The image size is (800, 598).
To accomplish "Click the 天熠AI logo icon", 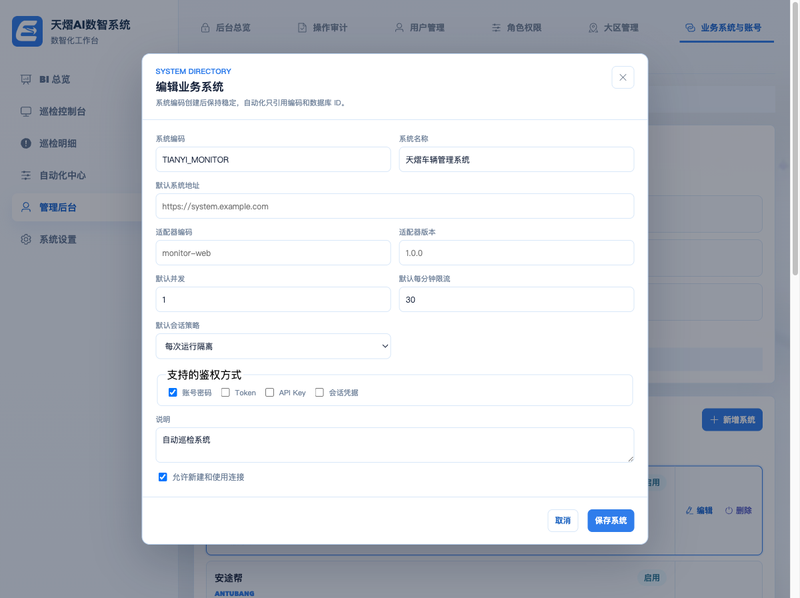I will coord(27,31).
